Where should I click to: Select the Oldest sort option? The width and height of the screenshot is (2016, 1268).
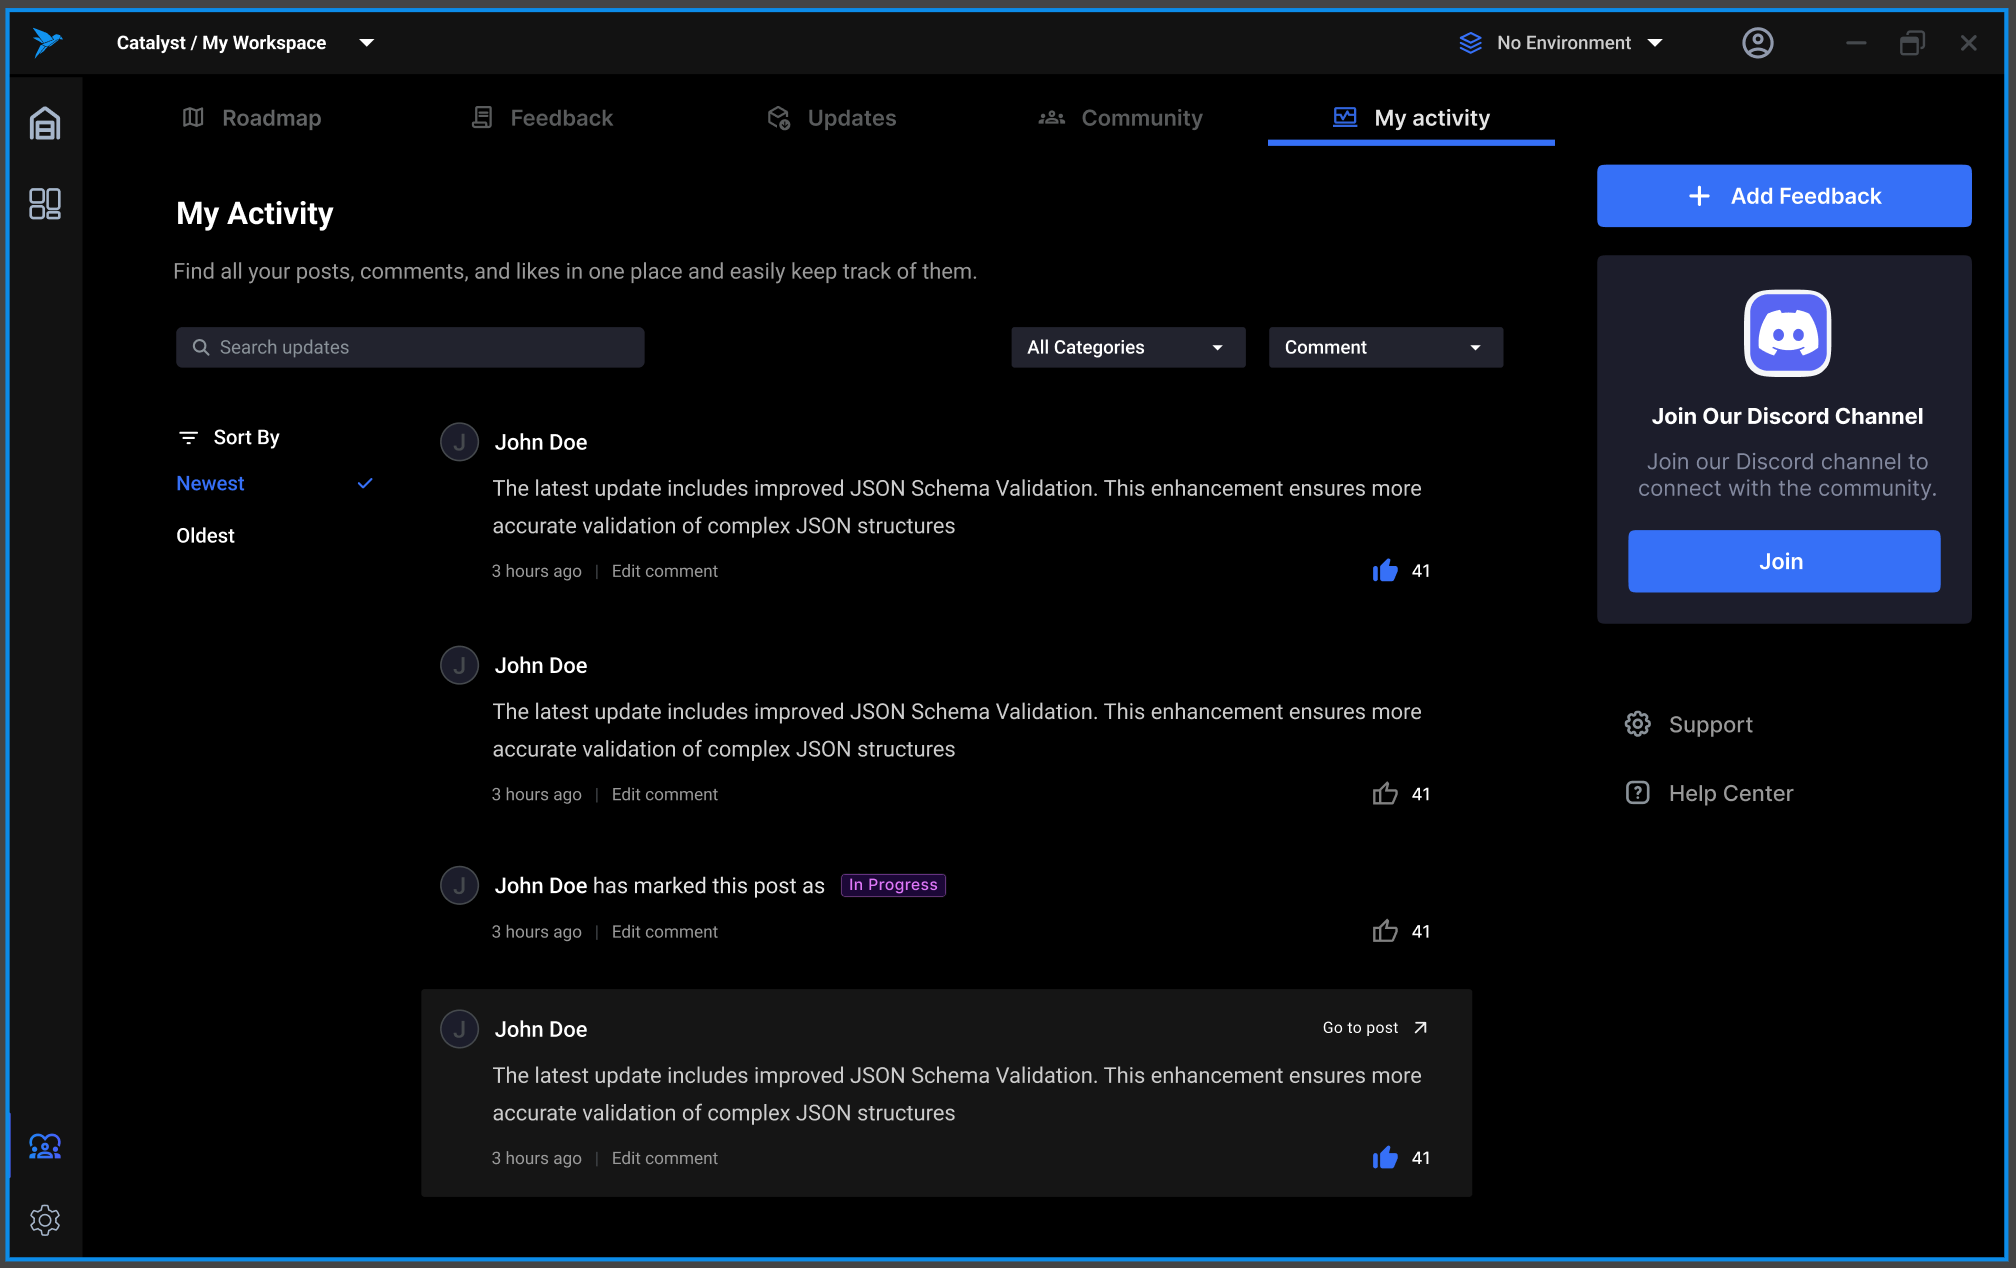[x=206, y=536]
